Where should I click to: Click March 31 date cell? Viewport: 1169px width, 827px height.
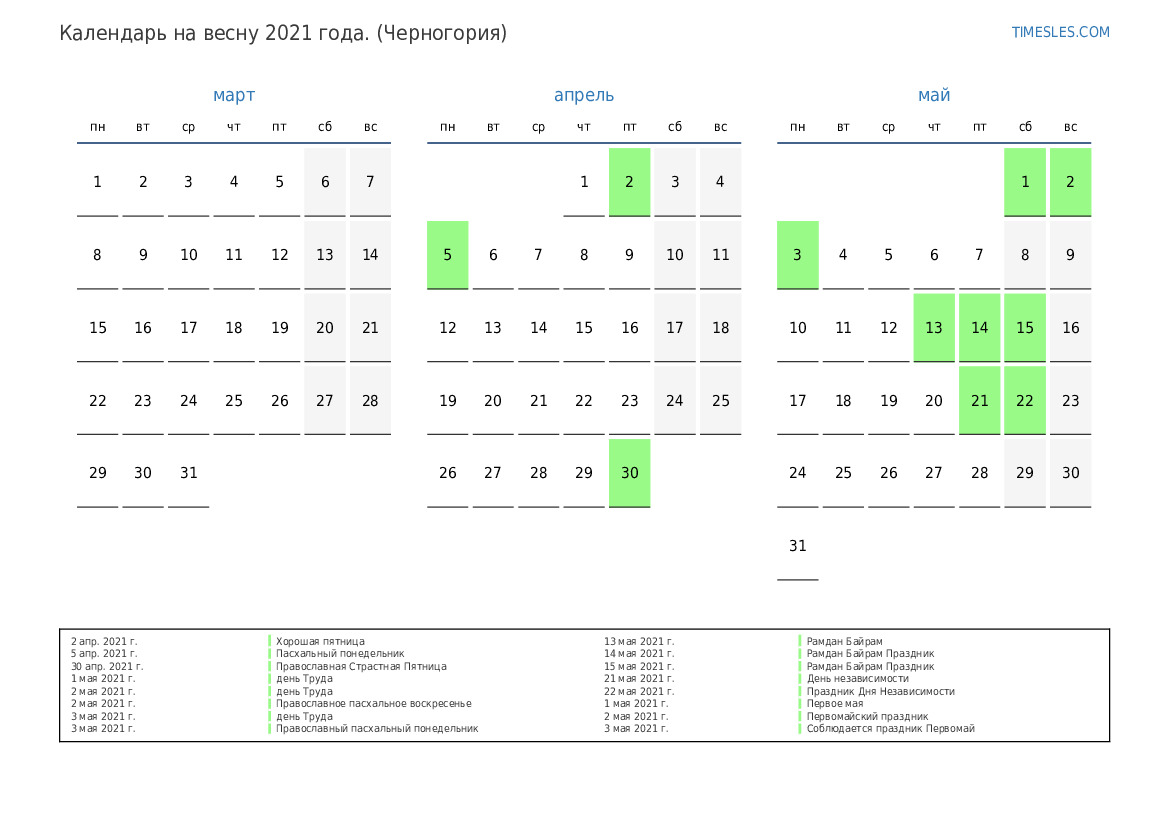(x=189, y=473)
